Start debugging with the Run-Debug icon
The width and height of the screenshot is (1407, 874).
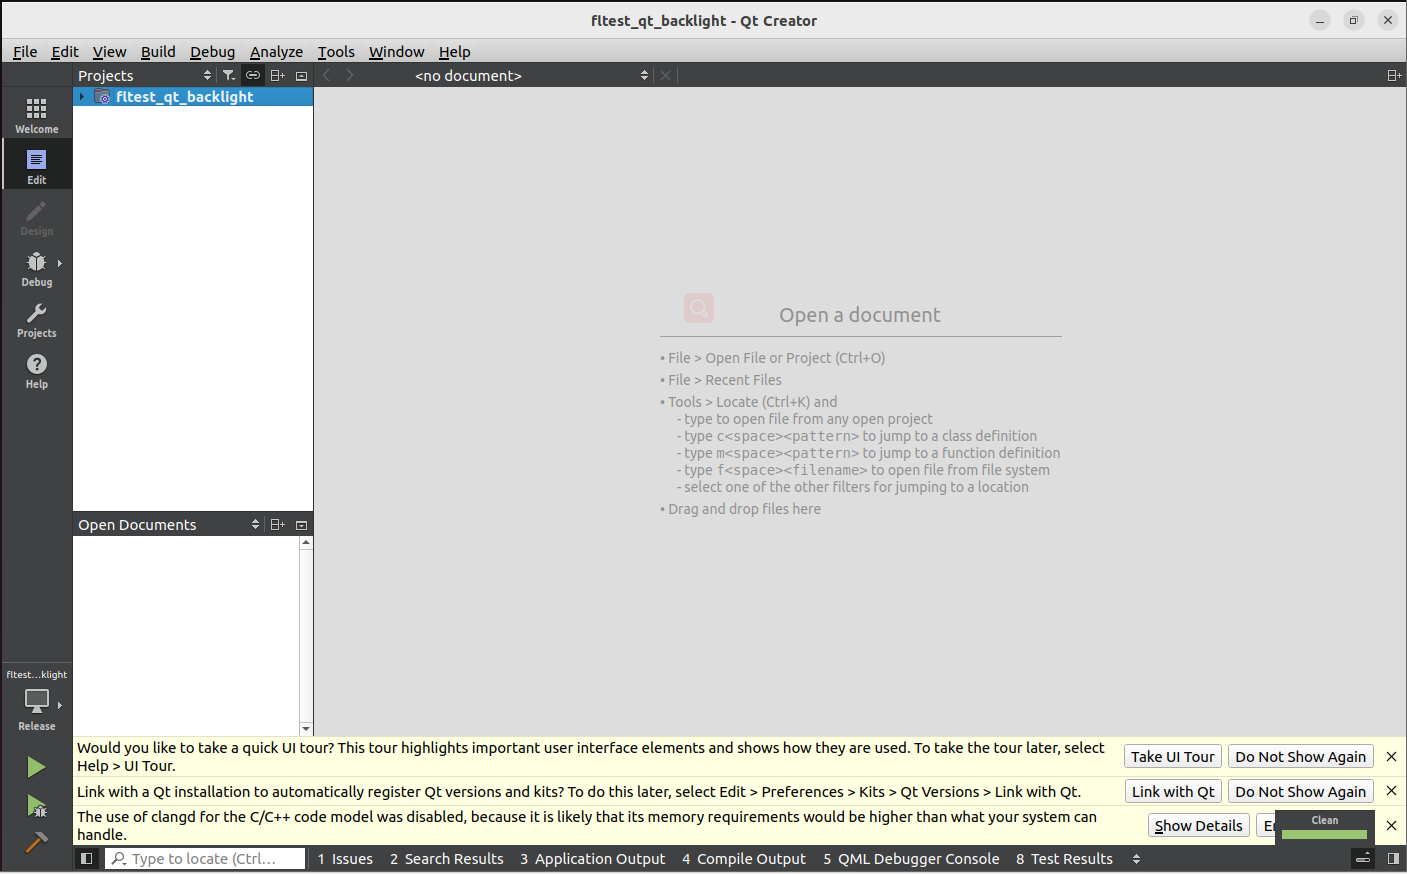click(36, 806)
